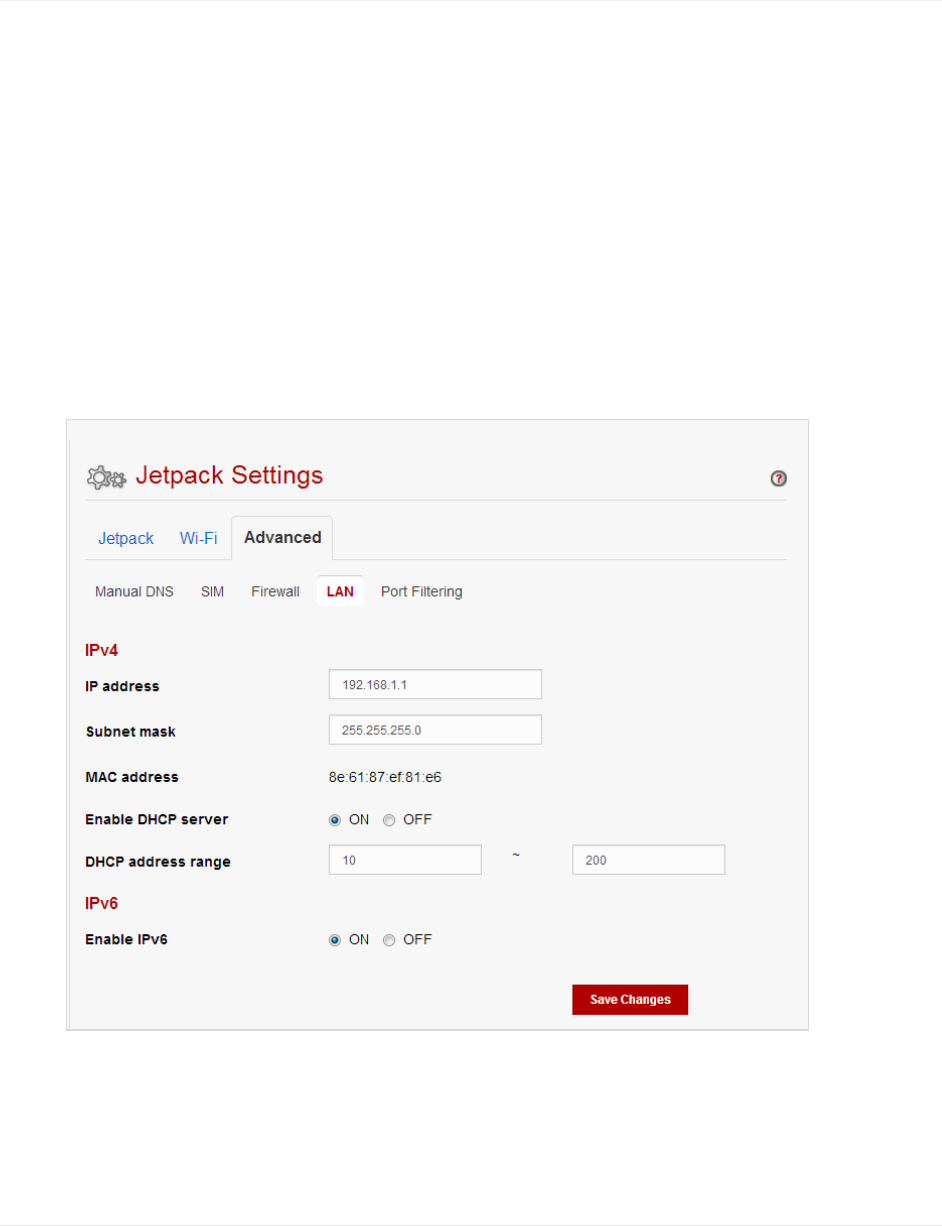Click the IP address input field

click(435, 684)
